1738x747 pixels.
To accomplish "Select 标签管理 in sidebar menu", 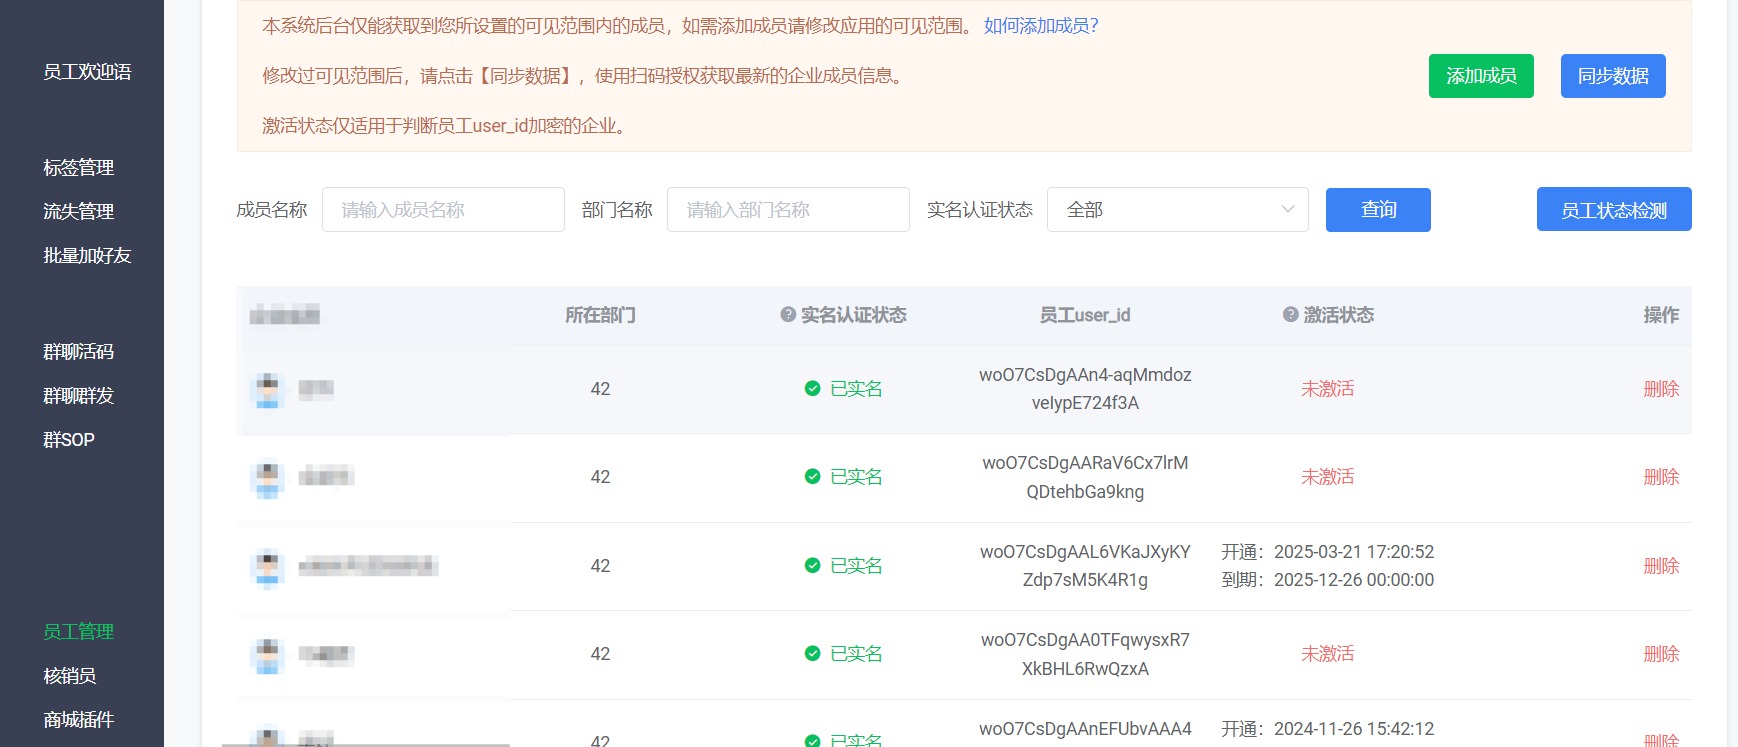I will point(78,168).
